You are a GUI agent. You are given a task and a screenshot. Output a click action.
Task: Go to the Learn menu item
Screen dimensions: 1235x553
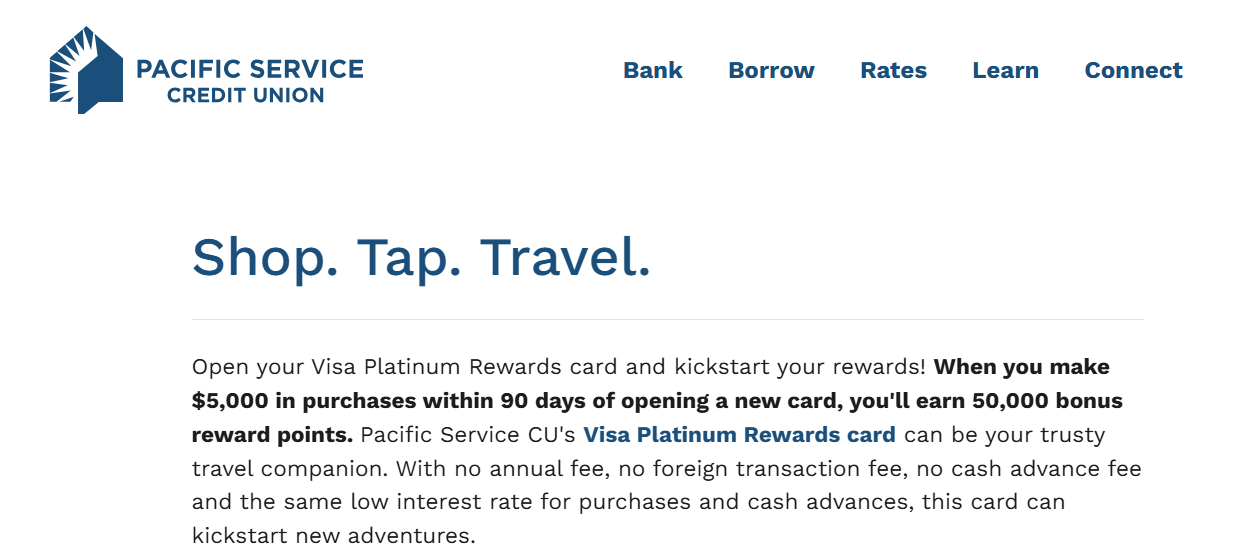tap(1005, 71)
